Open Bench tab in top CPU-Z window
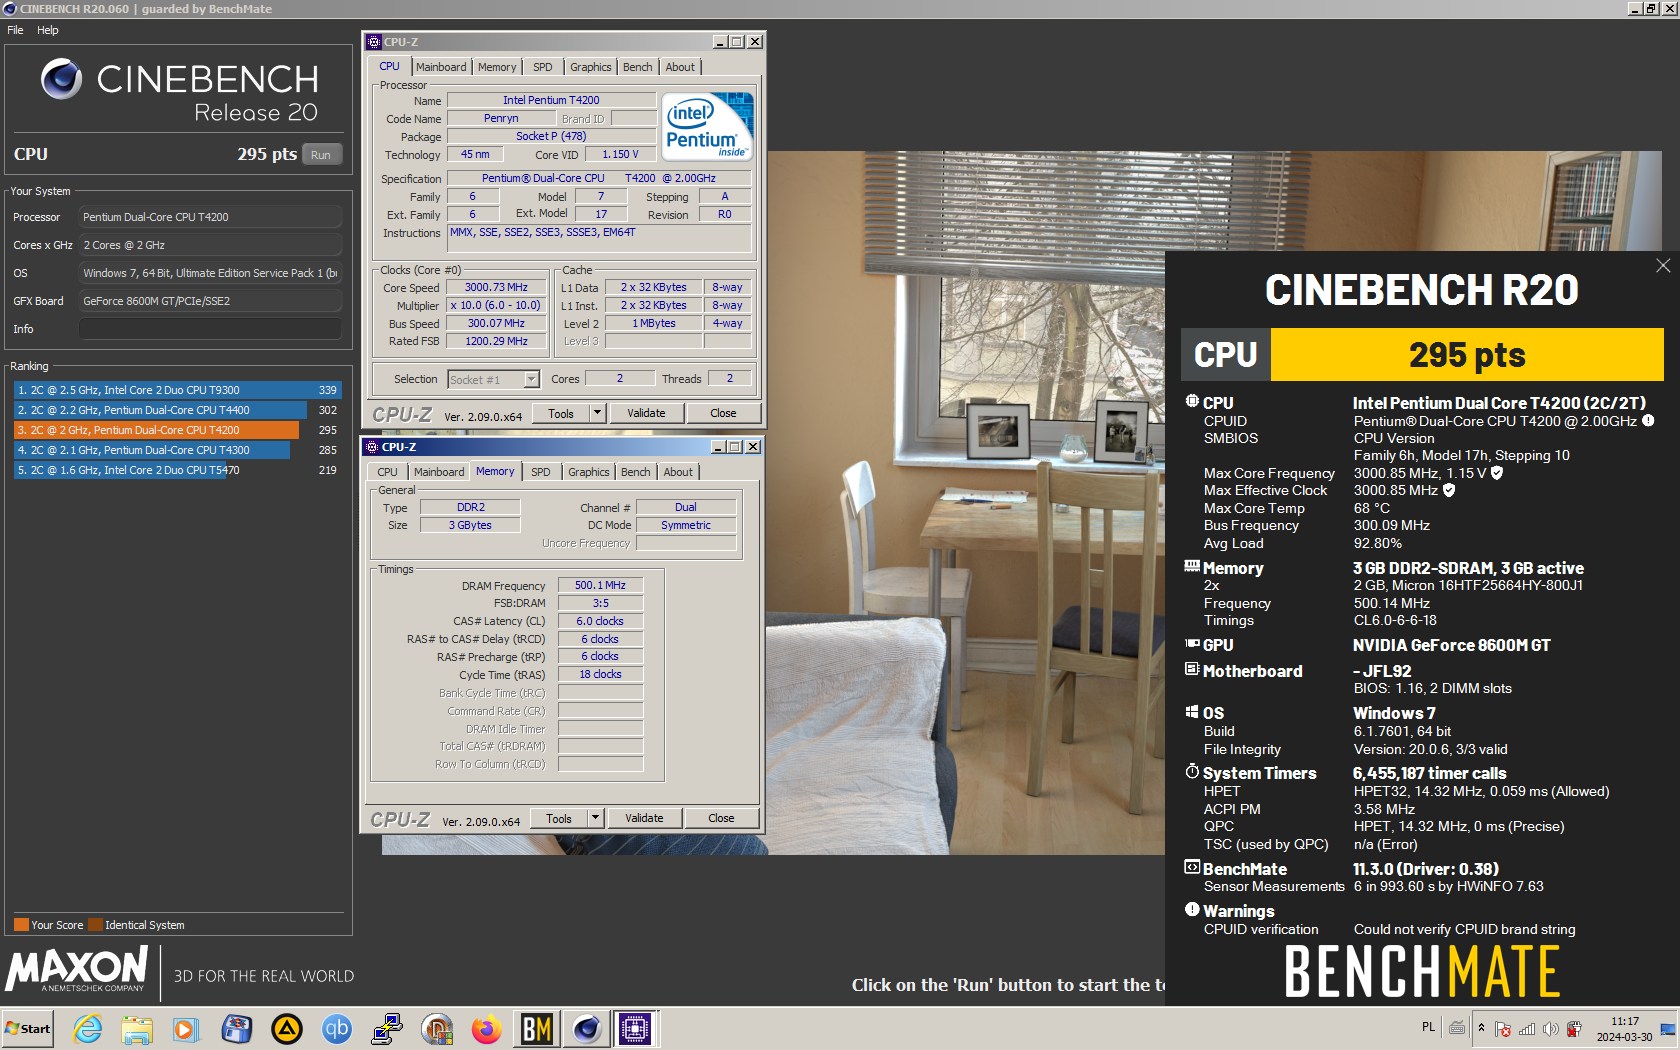The image size is (1680, 1050). click(x=638, y=67)
